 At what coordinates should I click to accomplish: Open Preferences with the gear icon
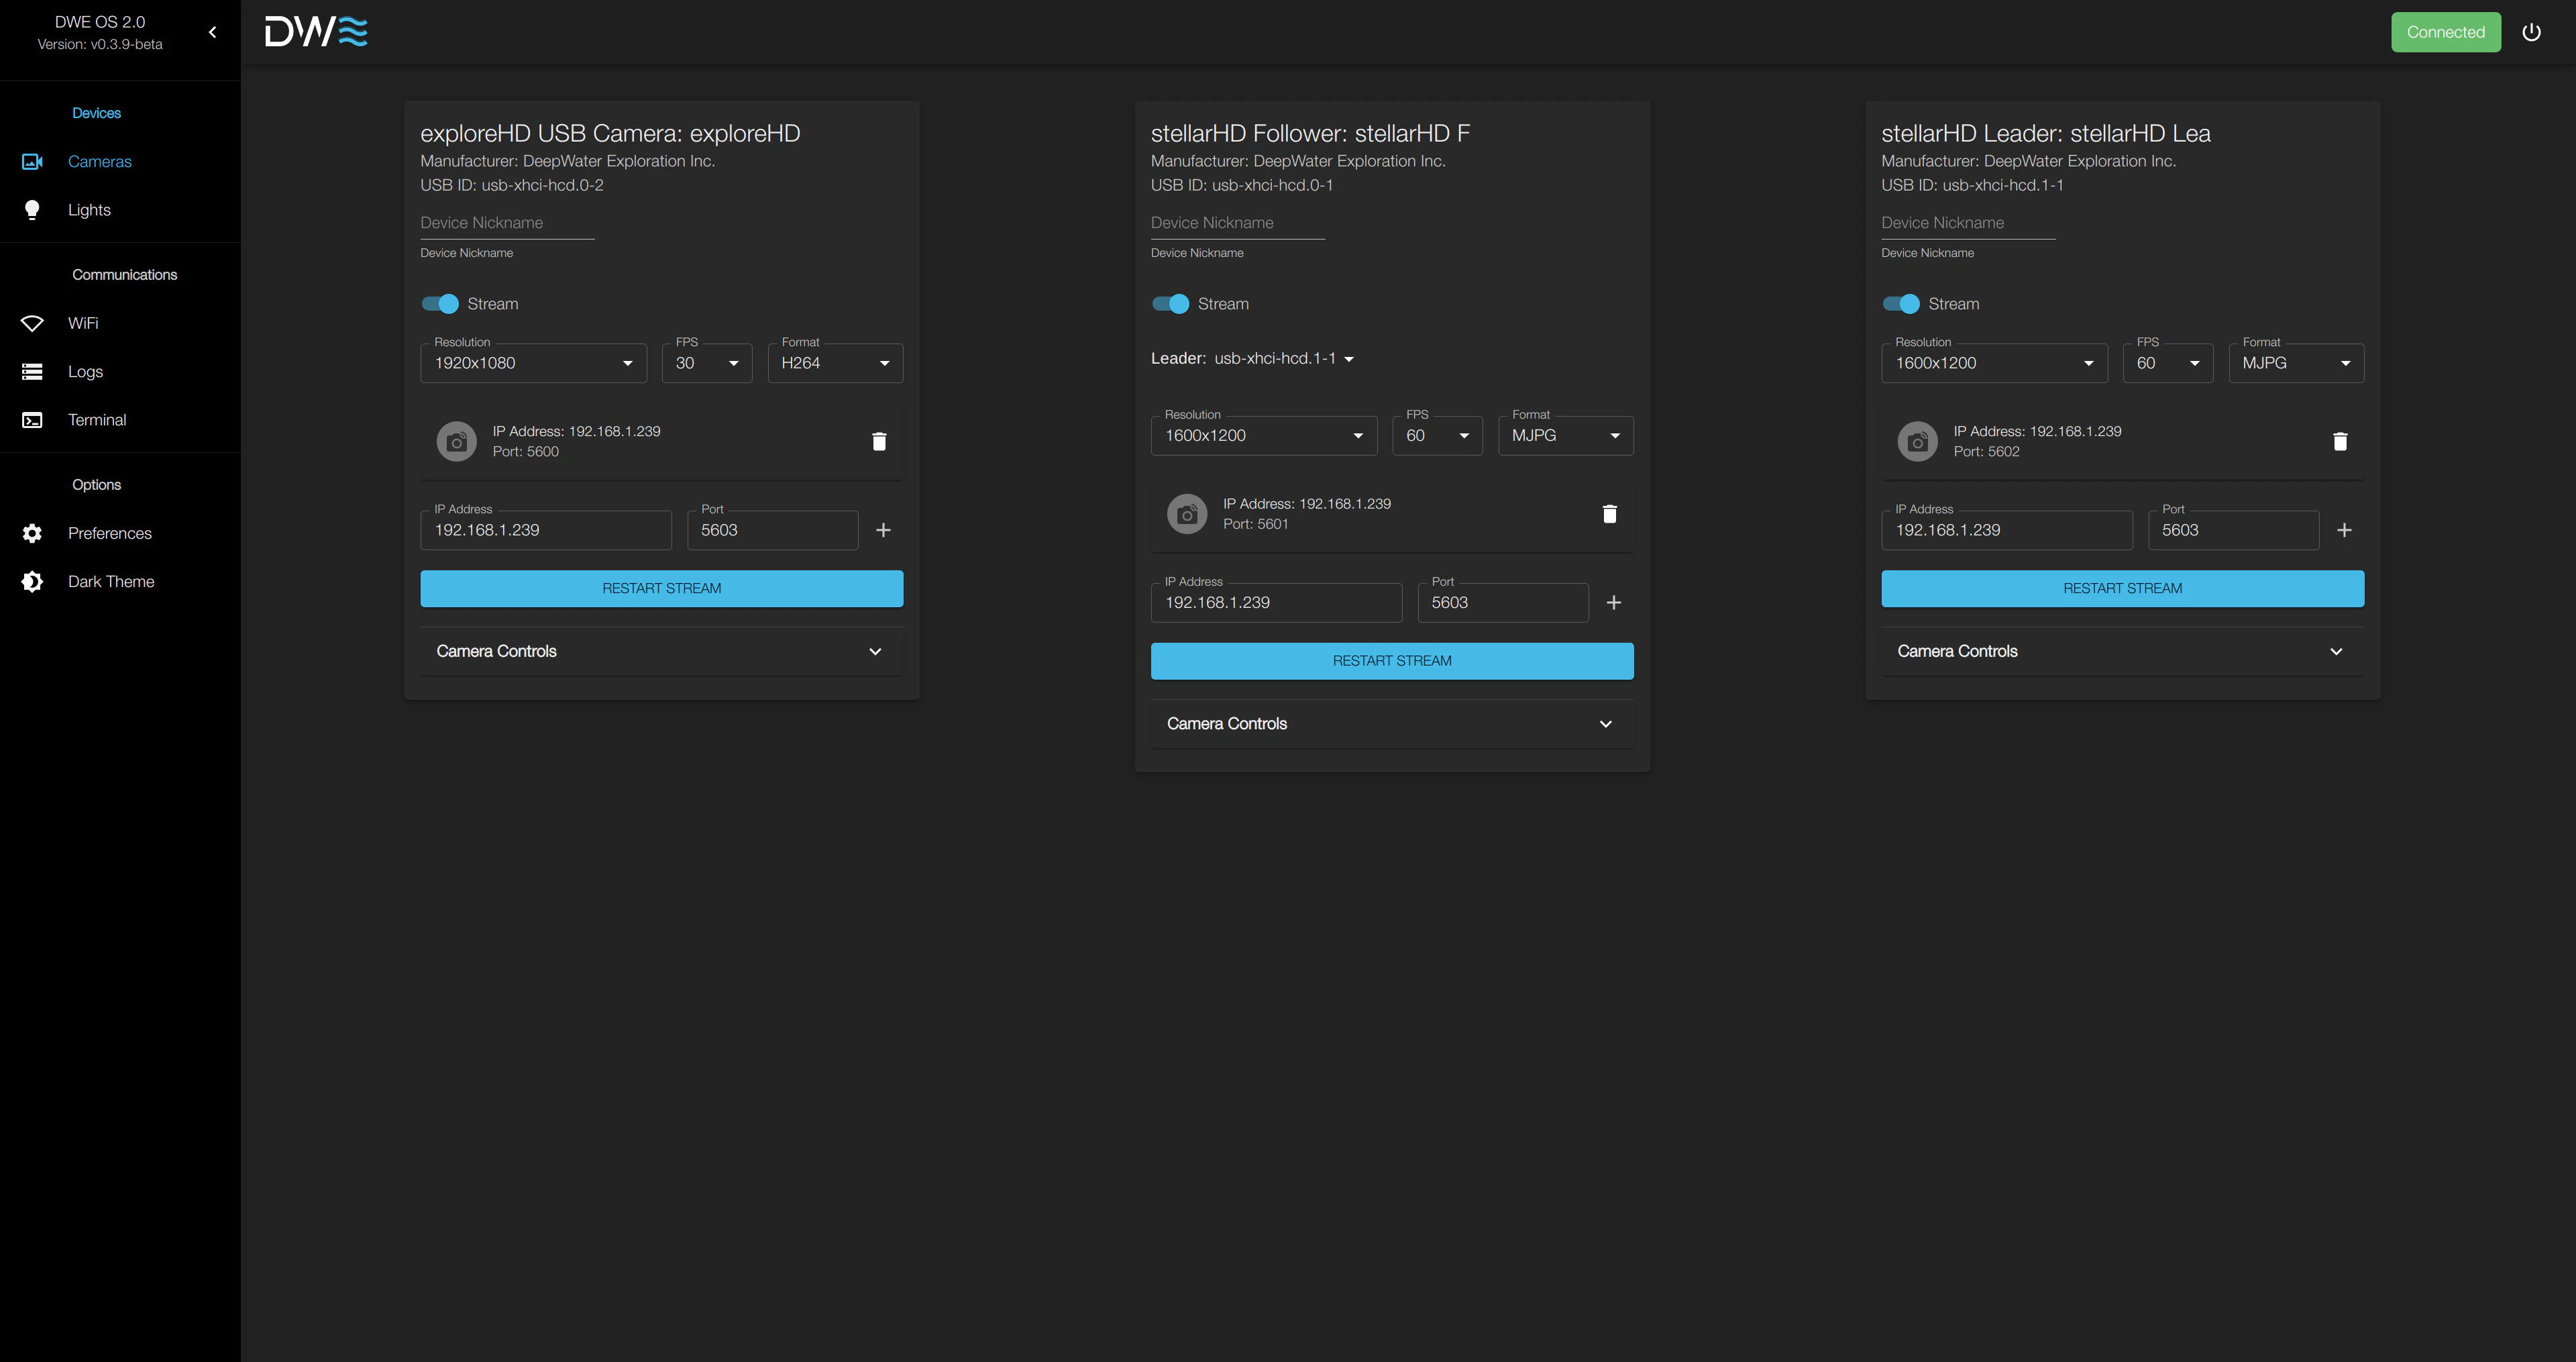click(32, 533)
